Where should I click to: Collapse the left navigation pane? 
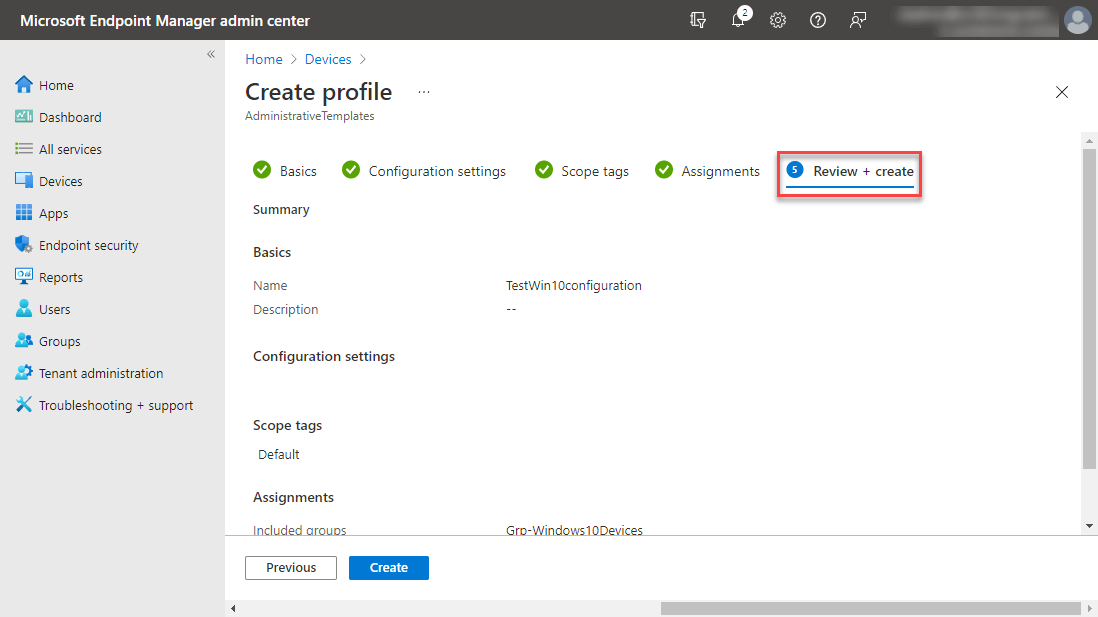point(210,55)
